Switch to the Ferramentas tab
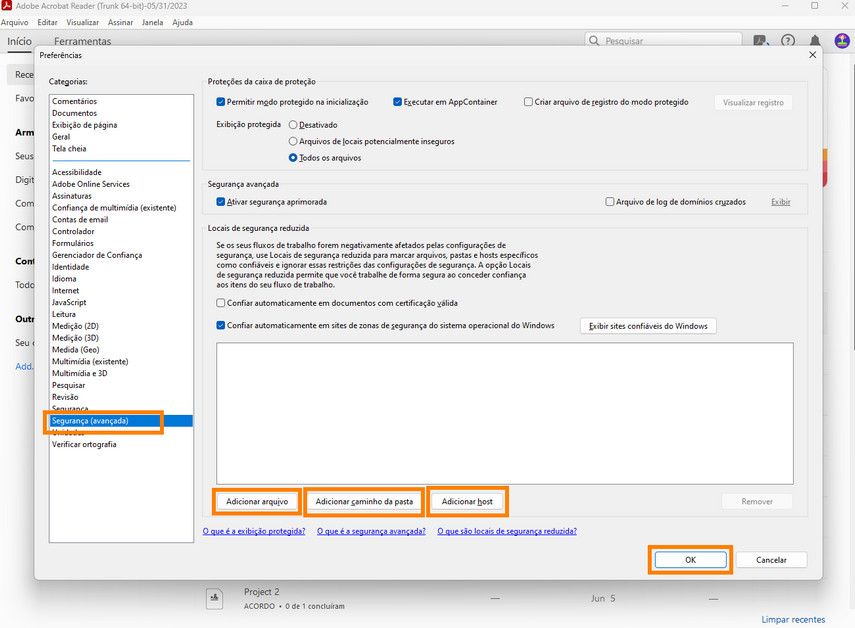Viewport: 855px width, 628px height. [x=82, y=41]
